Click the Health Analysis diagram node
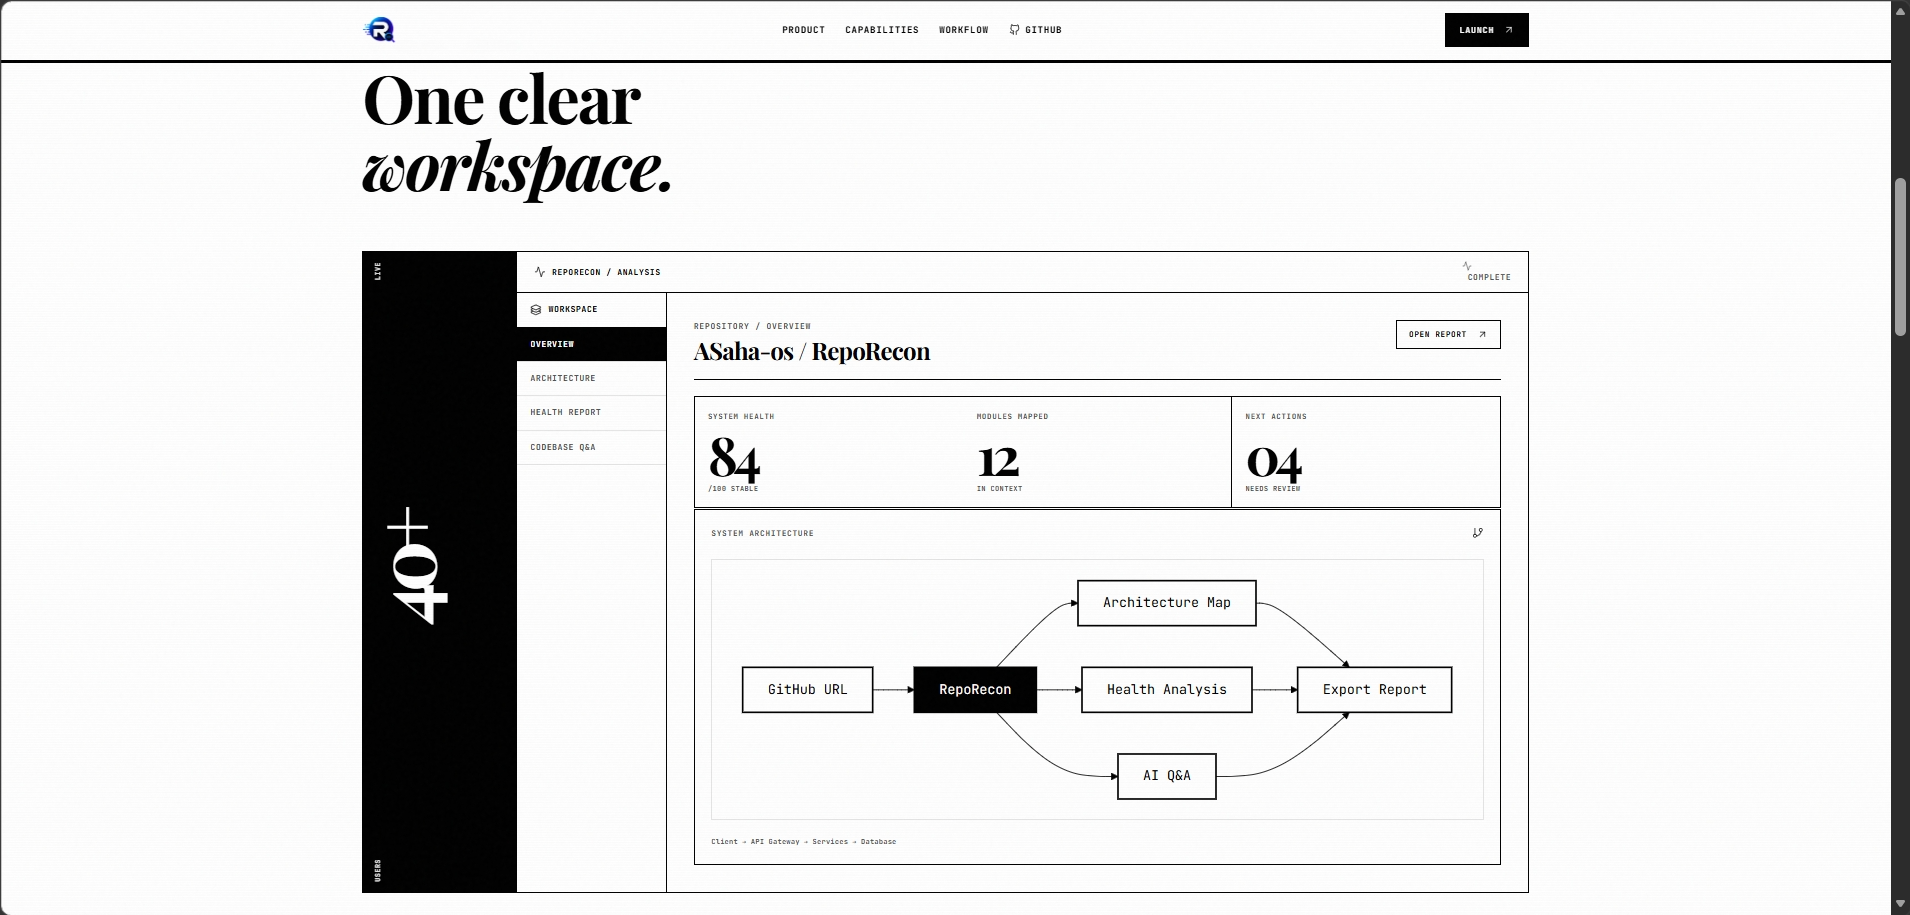 click(1166, 690)
